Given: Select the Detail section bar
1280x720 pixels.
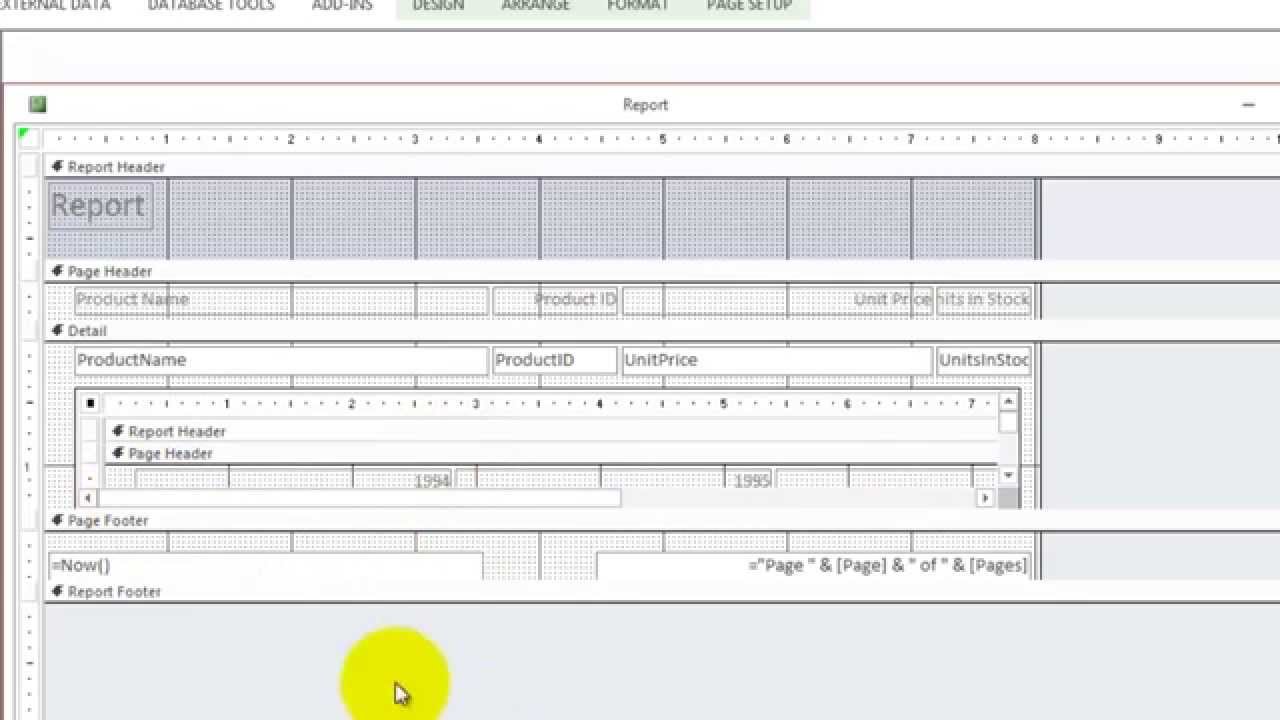Looking at the screenshot, I should 660,330.
